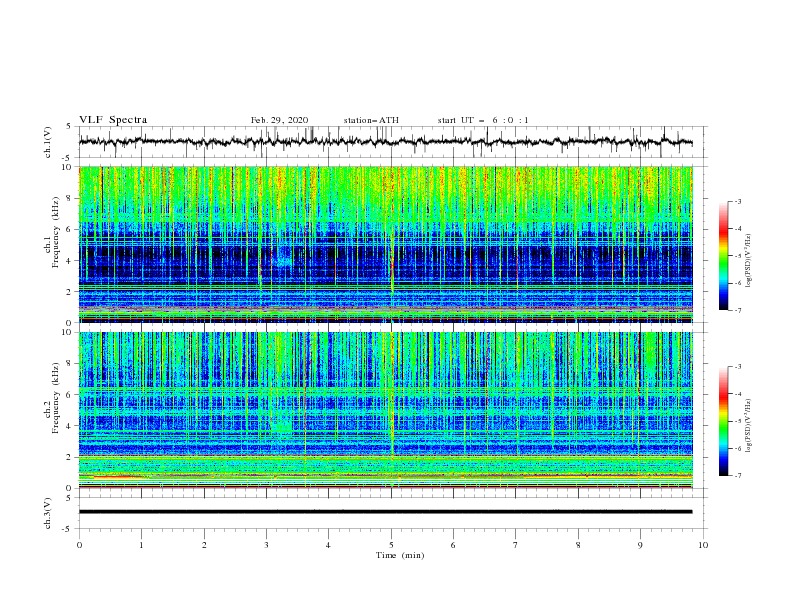Click the "0" tick on the Time axis
Image resolution: width=792 pixels, height=612 pixels.
[x=79, y=545]
